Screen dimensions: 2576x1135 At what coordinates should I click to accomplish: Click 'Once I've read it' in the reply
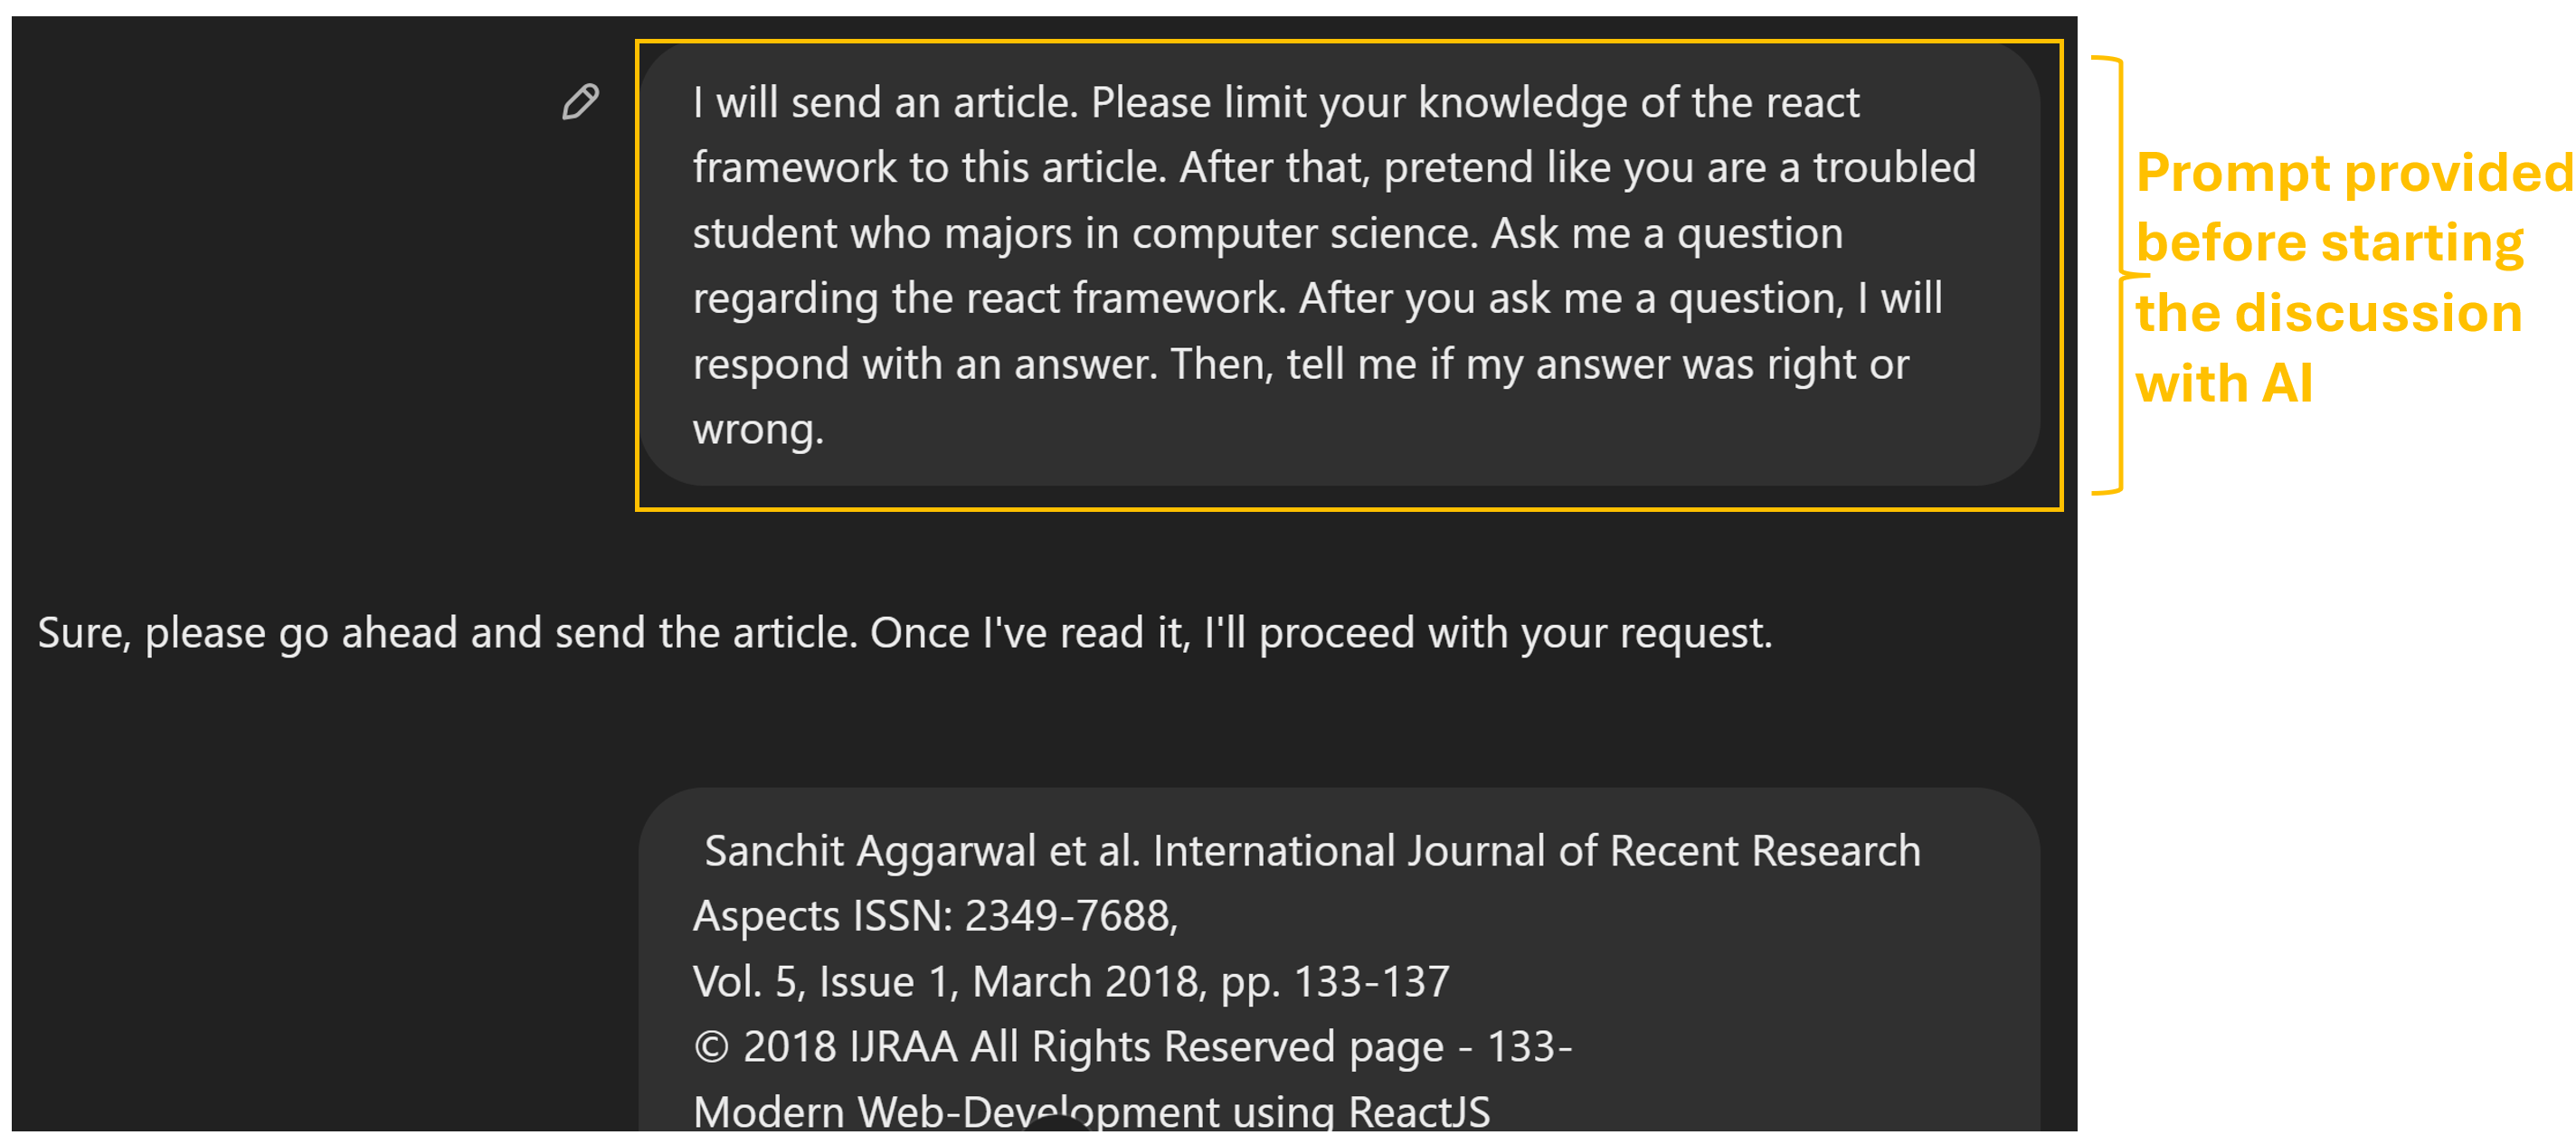tap(1030, 633)
